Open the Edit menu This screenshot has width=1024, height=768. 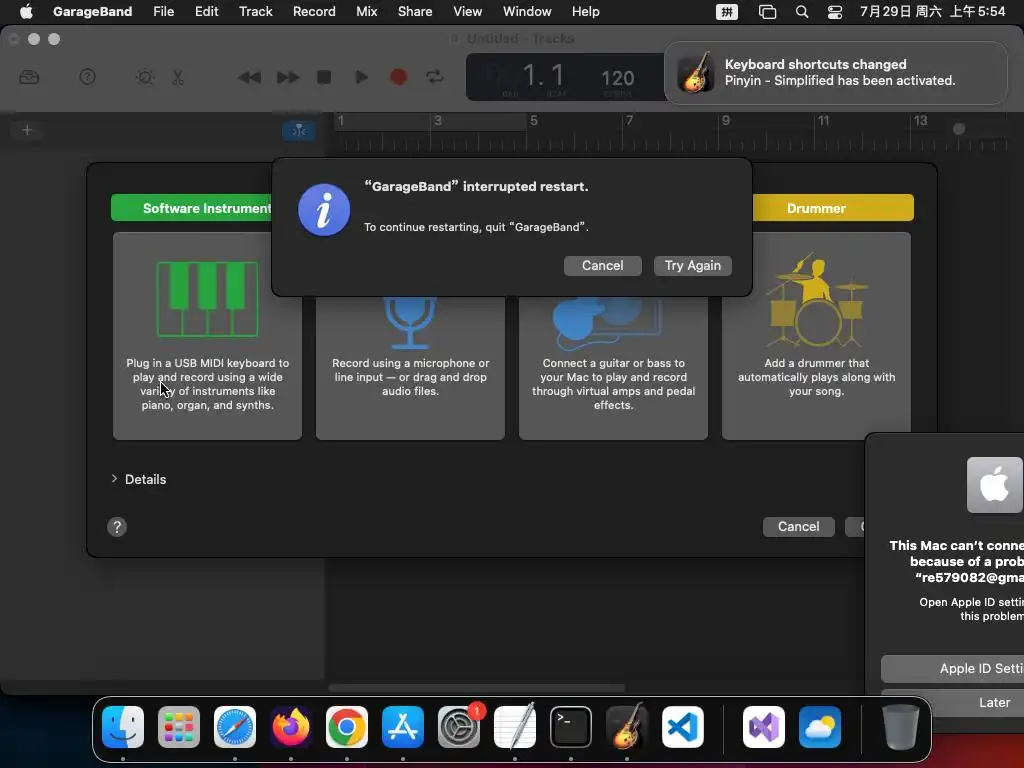click(x=206, y=11)
